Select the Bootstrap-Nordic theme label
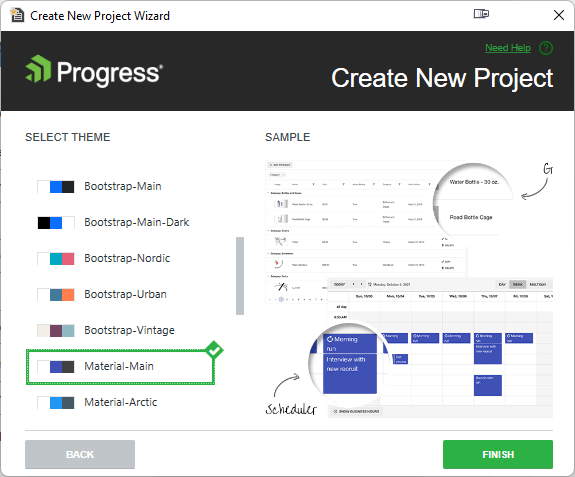 127,258
